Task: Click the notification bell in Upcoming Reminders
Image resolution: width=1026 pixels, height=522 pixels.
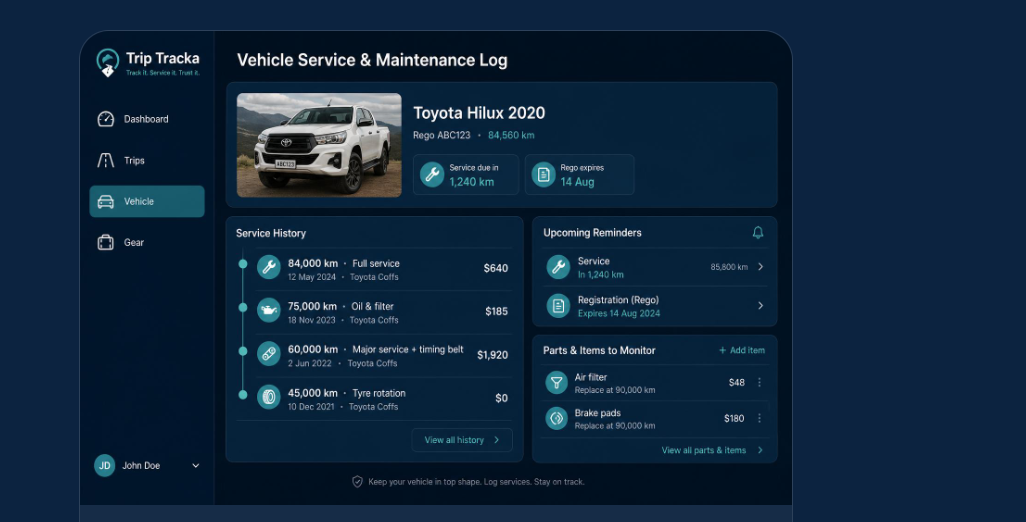Action: tap(758, 232)
